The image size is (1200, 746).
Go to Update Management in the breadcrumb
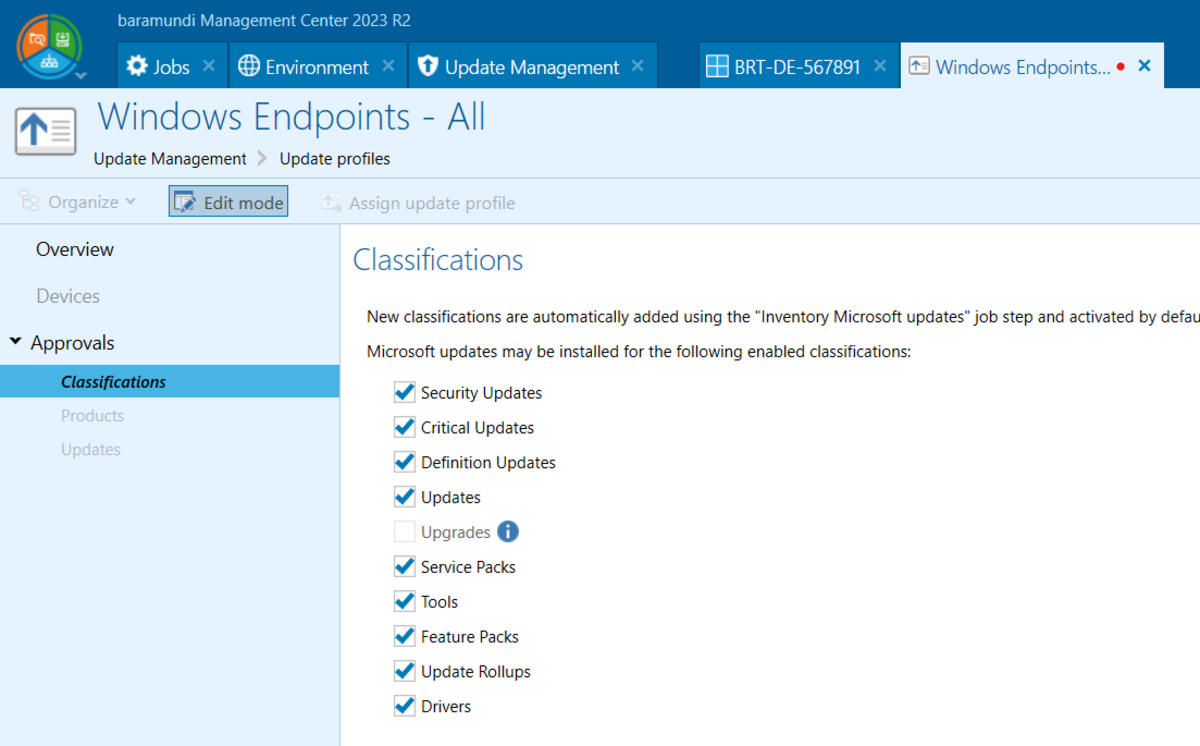(x=170, y=159)
